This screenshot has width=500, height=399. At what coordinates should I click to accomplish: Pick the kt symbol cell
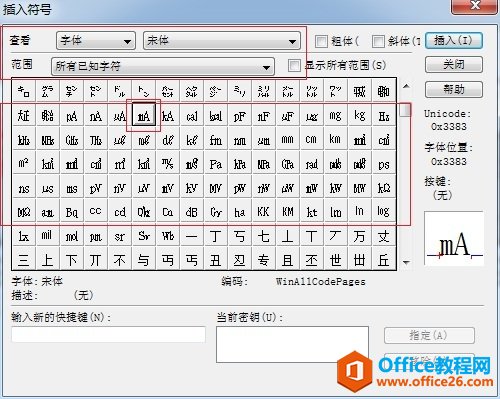pyautogui.click(x=312, y=211)
